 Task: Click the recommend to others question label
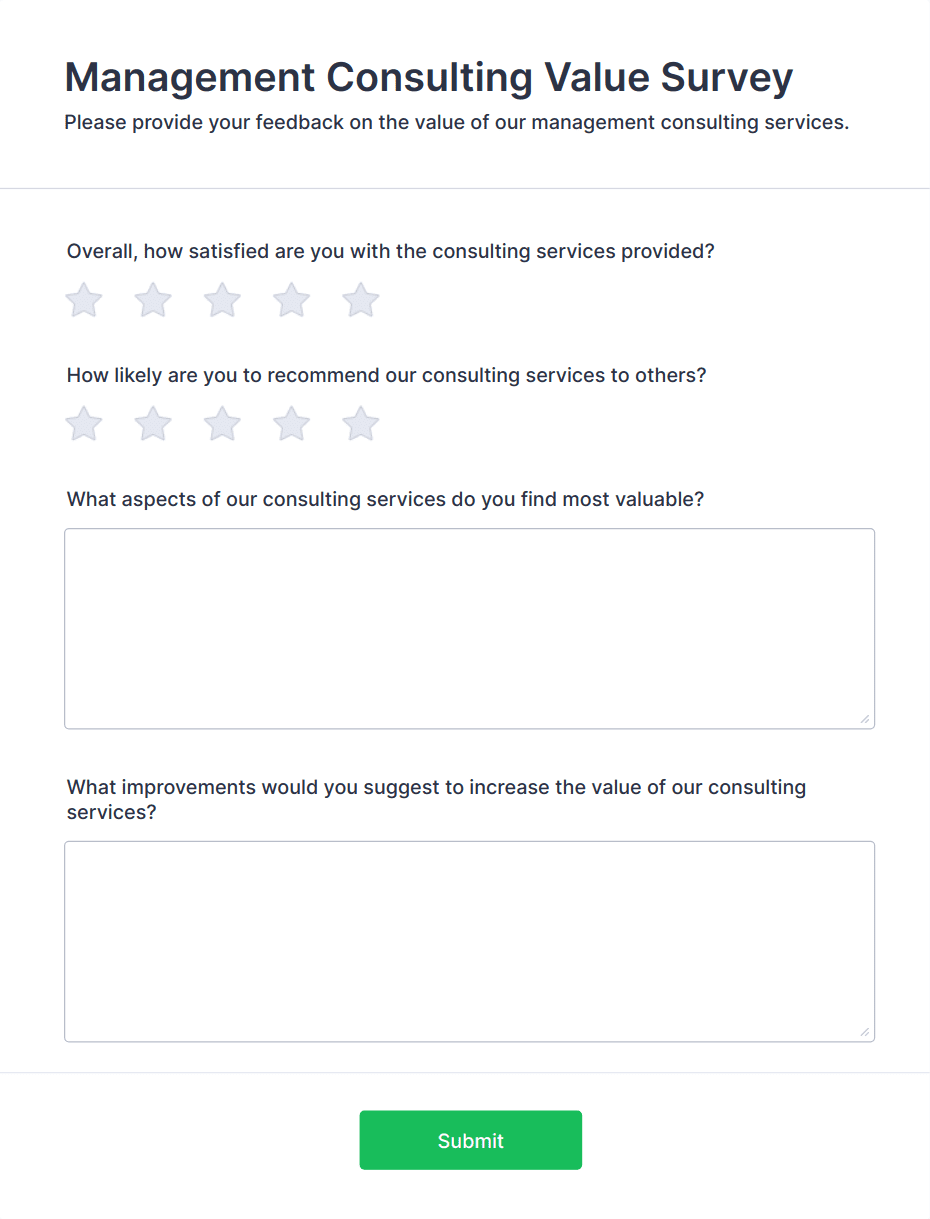click(x=386, y=375)
